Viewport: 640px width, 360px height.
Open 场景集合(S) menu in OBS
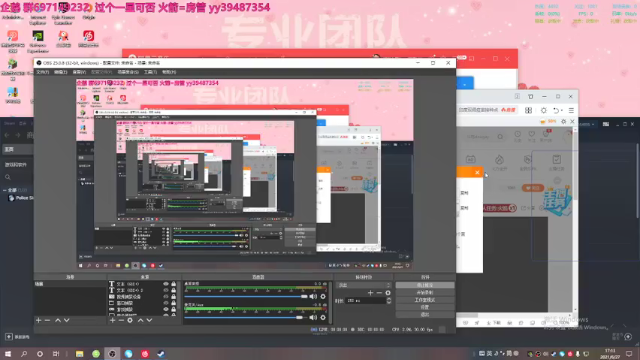coord(128,72)
